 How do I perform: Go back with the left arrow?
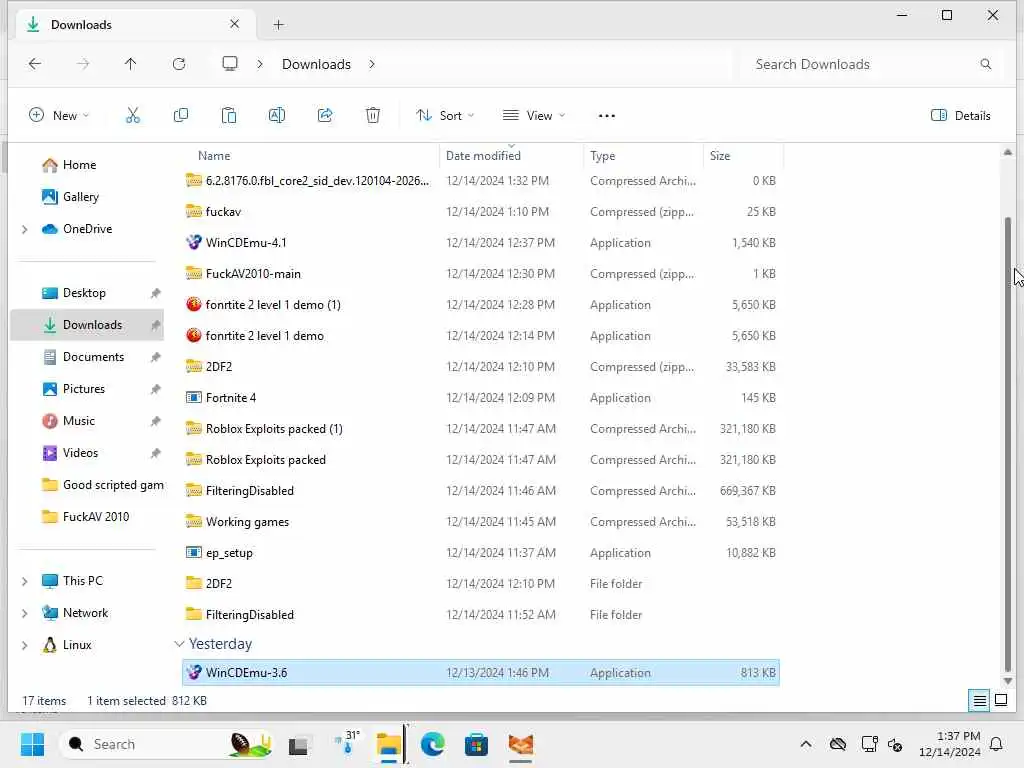coord(35,64)
